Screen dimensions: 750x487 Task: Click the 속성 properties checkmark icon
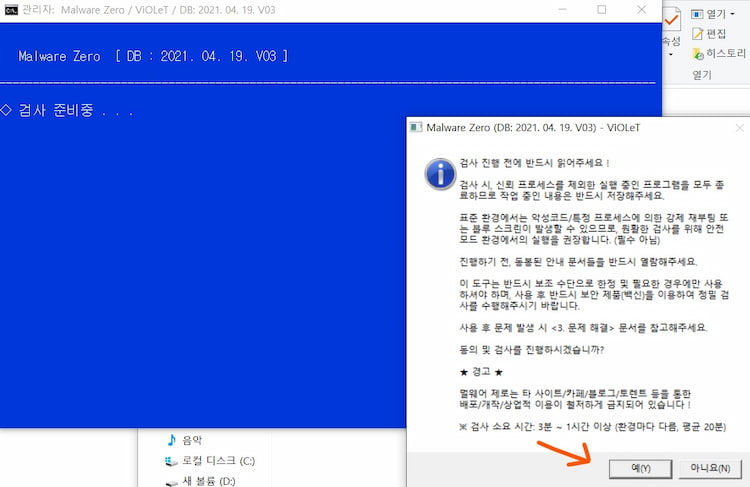pos(672,20)
